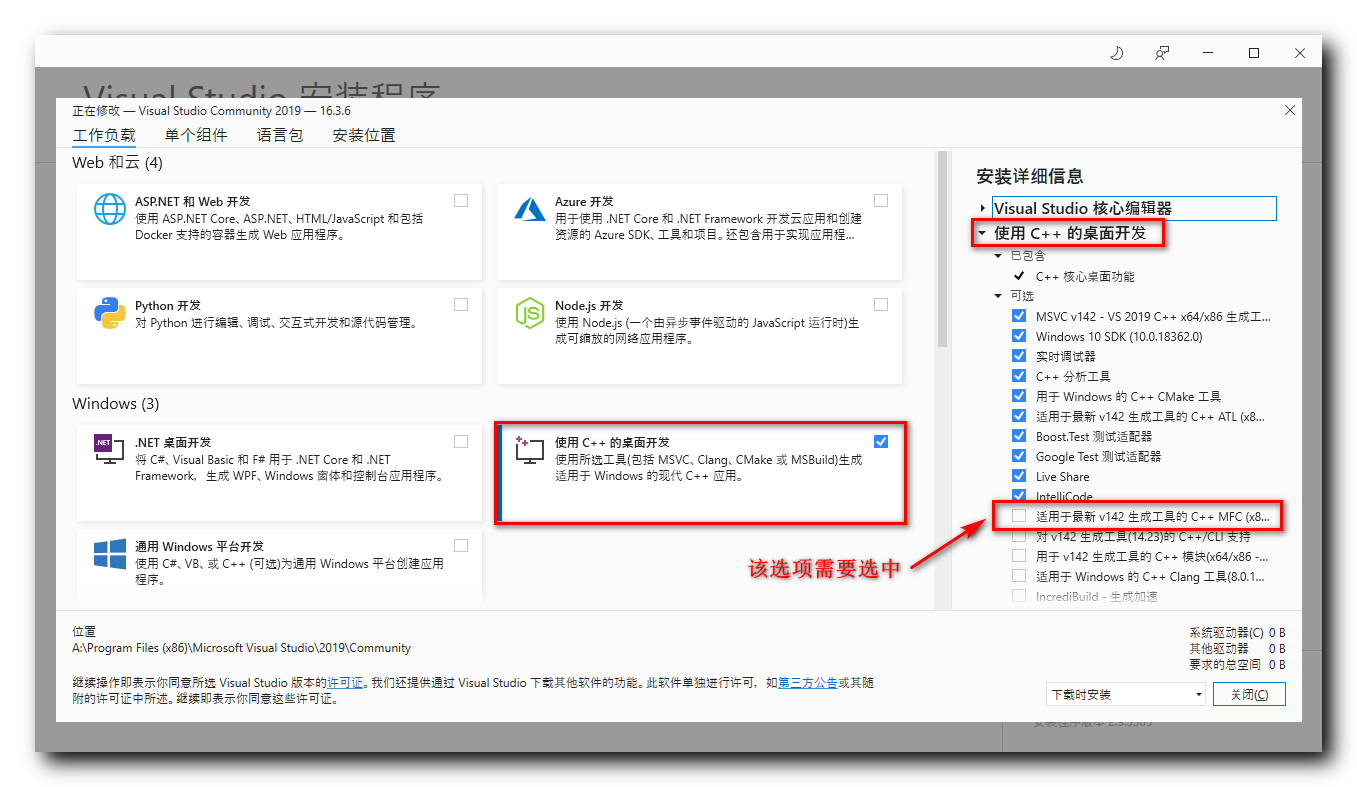Select the C++ 核心桌面功能 included item

tap(1085, 276)
